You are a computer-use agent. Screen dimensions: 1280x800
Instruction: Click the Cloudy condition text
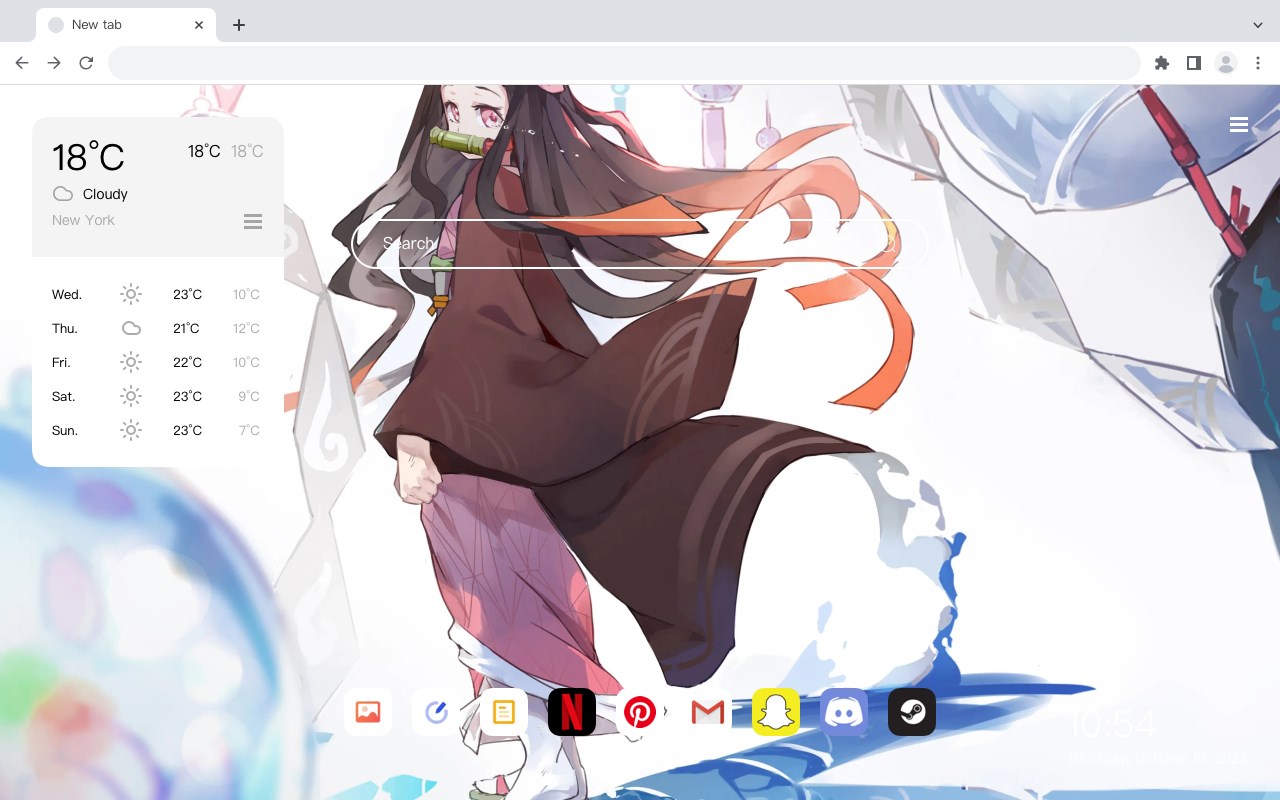105,194
